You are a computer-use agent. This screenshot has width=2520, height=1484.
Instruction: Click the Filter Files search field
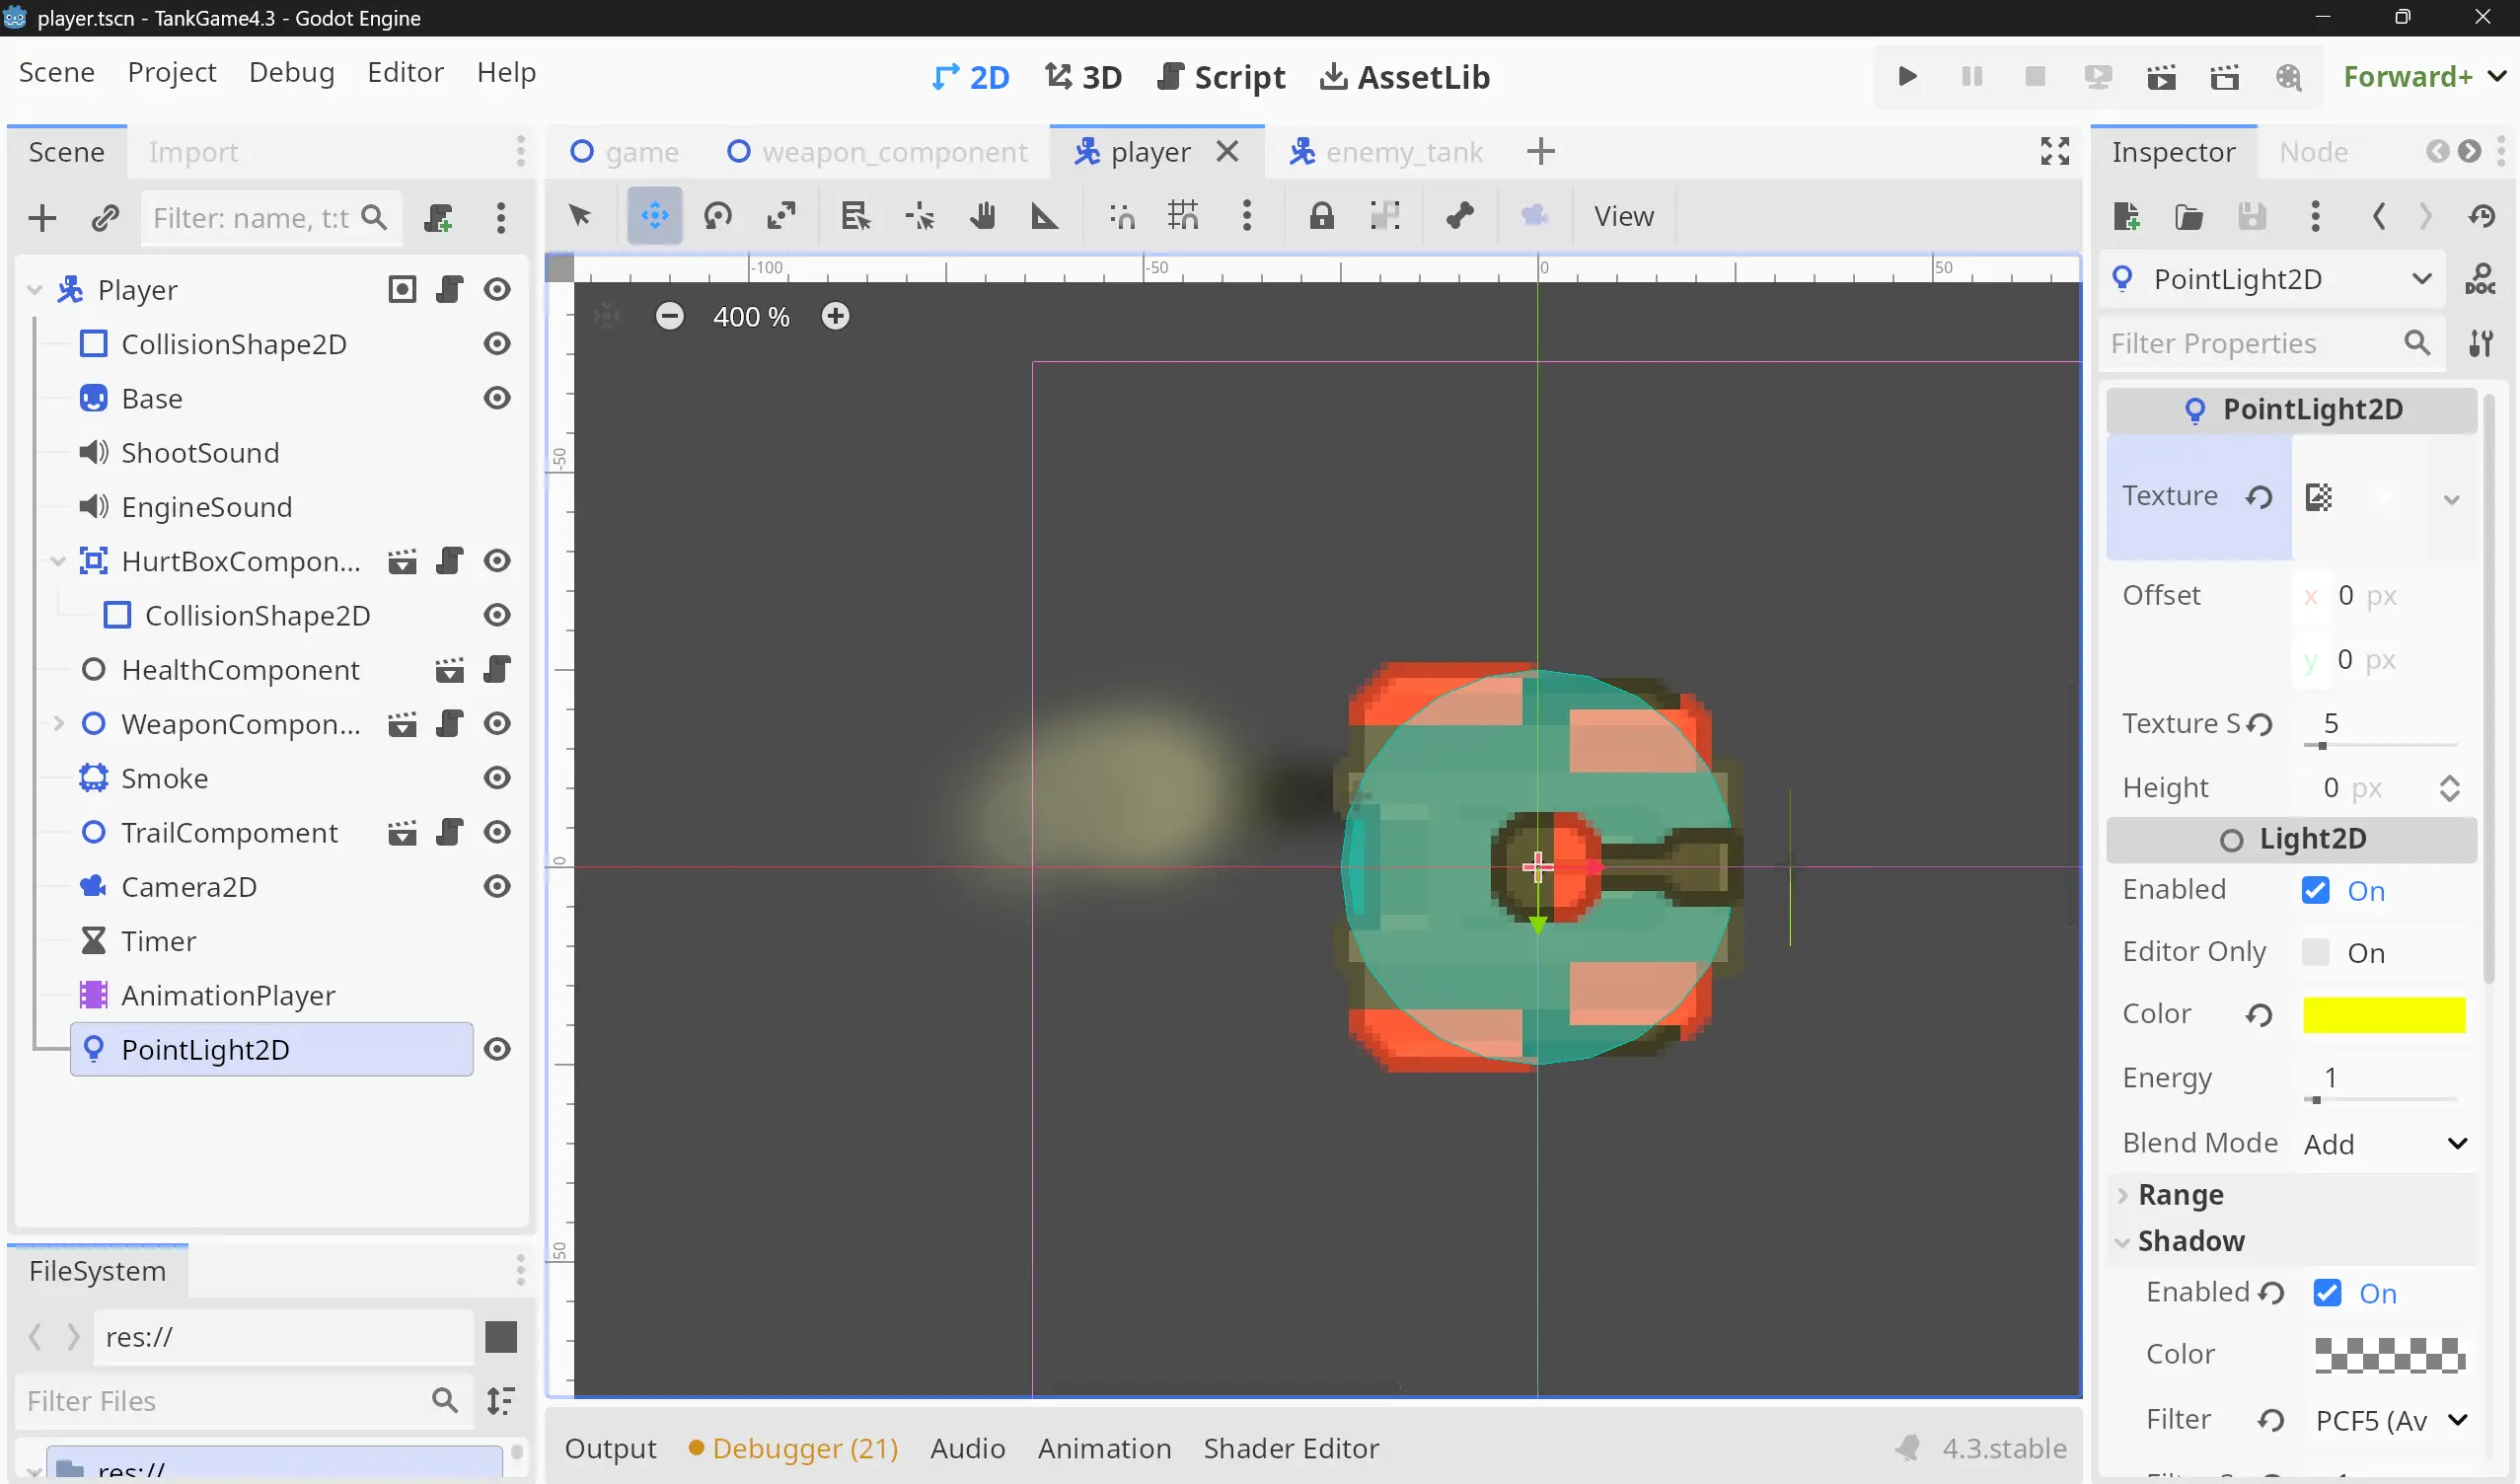click(x=245, y=1401)
